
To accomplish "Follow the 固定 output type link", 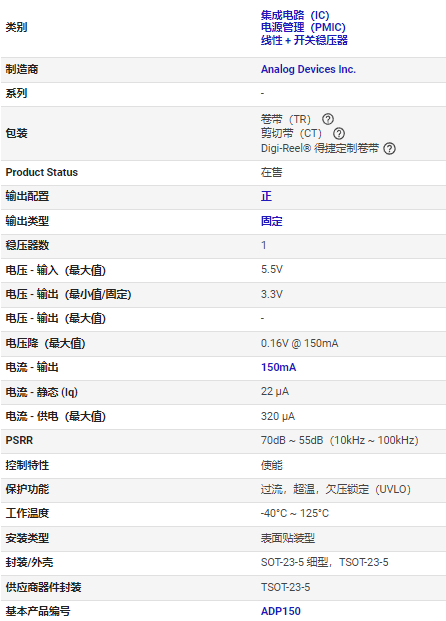I will click(x=271, y=221).
